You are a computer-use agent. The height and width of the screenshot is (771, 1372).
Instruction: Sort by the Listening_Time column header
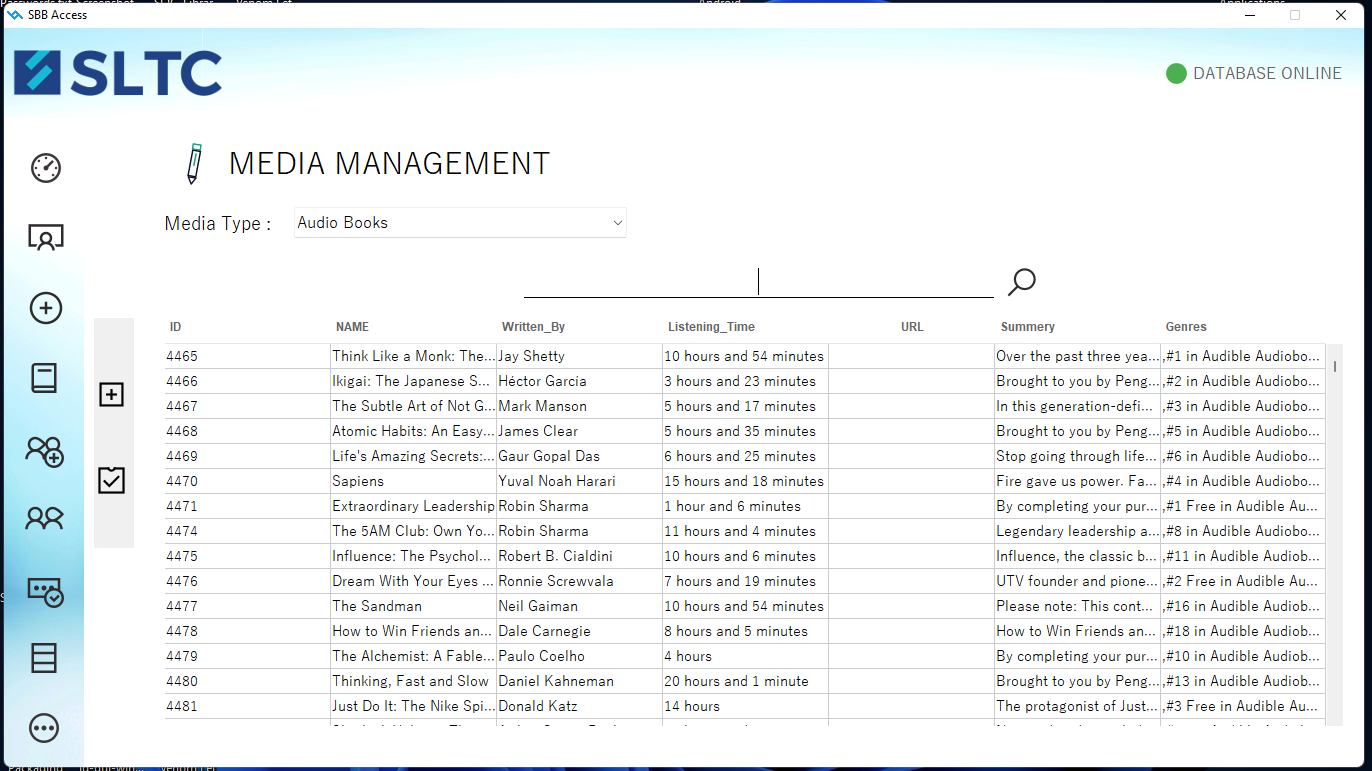point(711,327)
